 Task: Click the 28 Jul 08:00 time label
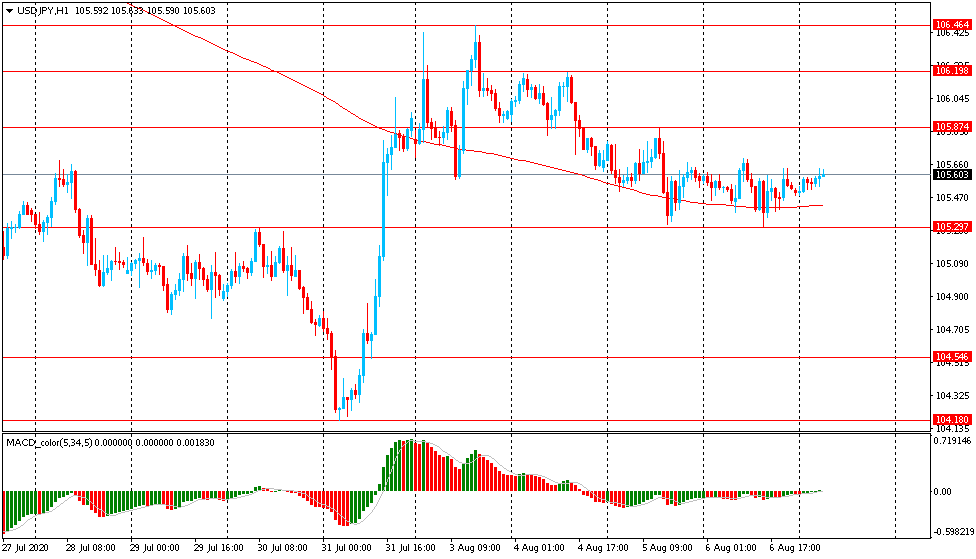(x=90, y=548)
